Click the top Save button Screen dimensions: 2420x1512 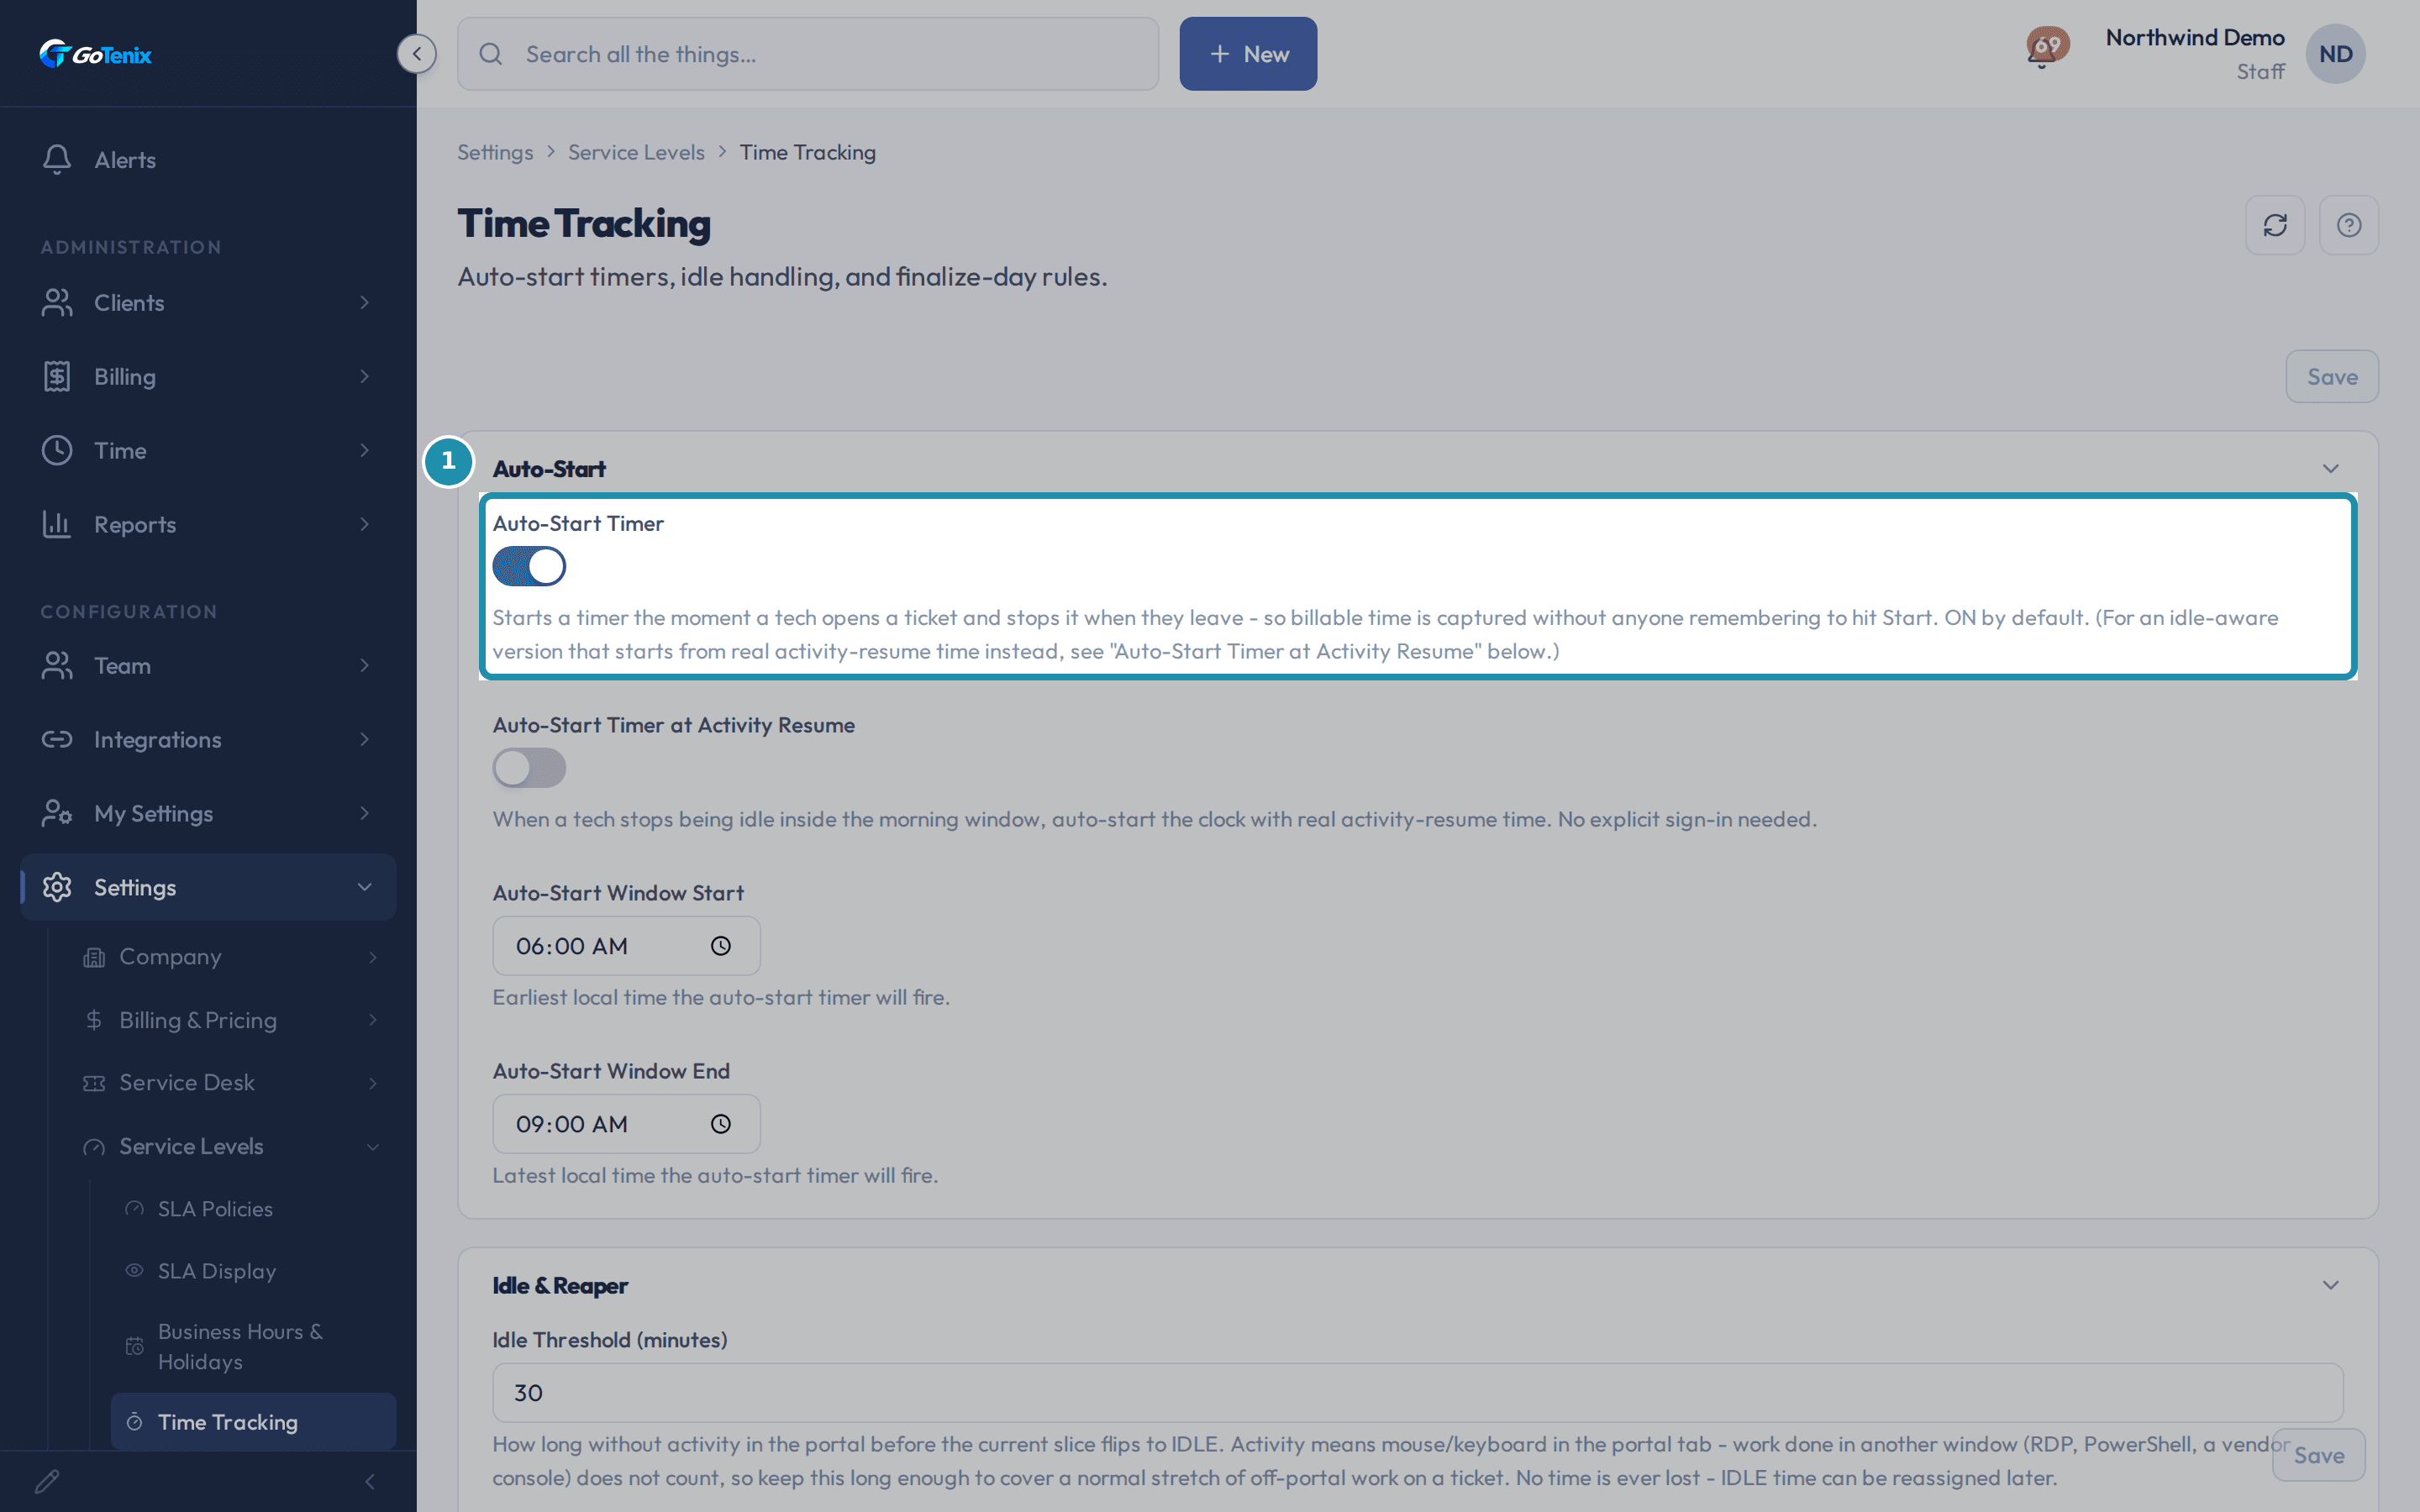click(x=2332, y=377)
